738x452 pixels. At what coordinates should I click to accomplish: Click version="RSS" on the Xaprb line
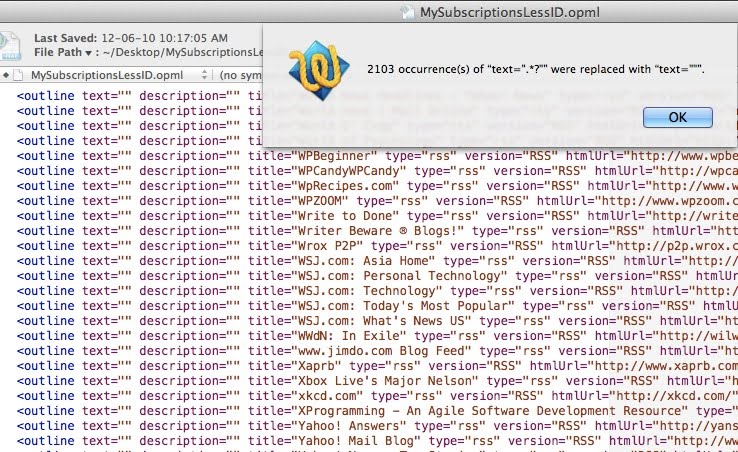(475, 367)
